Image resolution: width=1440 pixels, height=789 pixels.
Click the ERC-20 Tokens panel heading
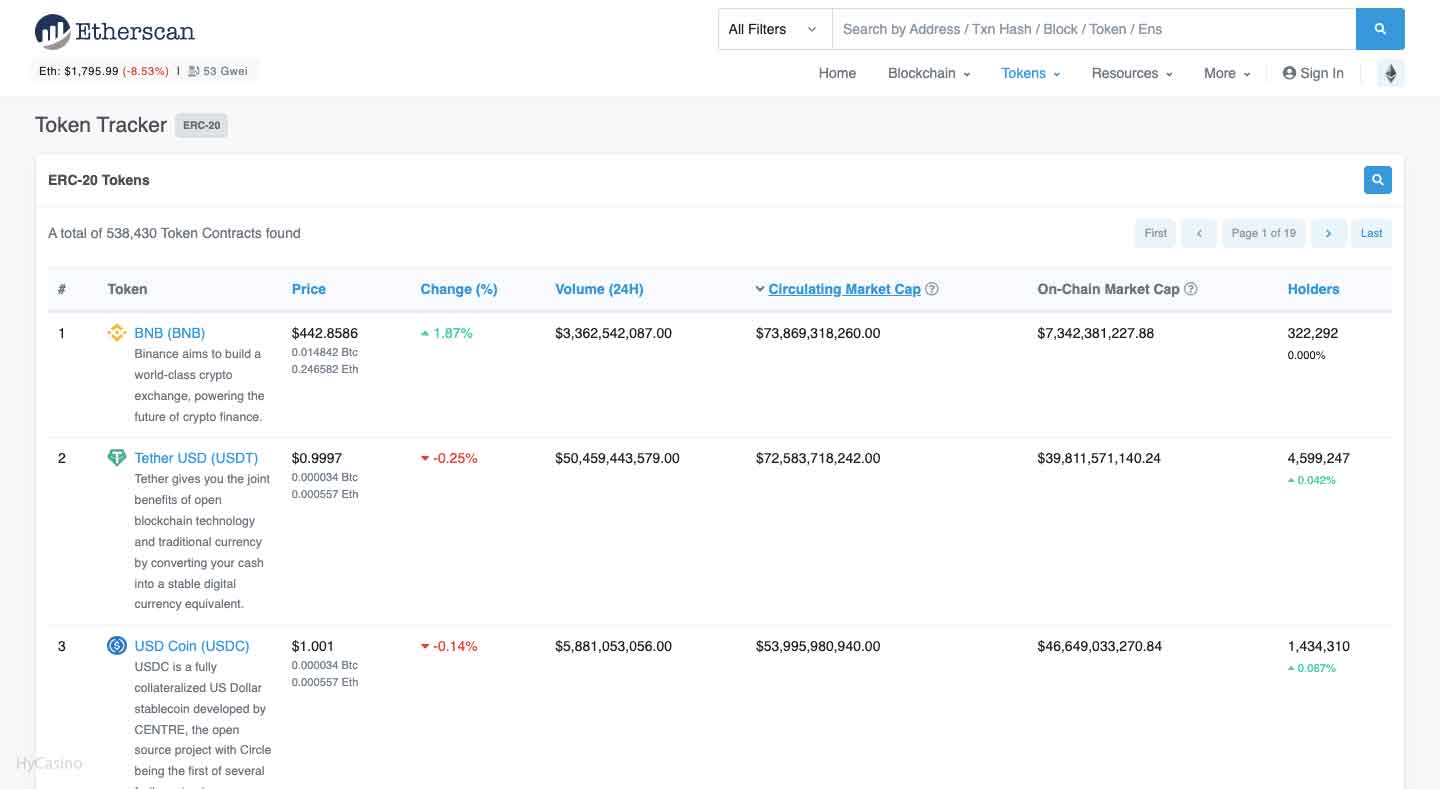click(x=99, y=180)
